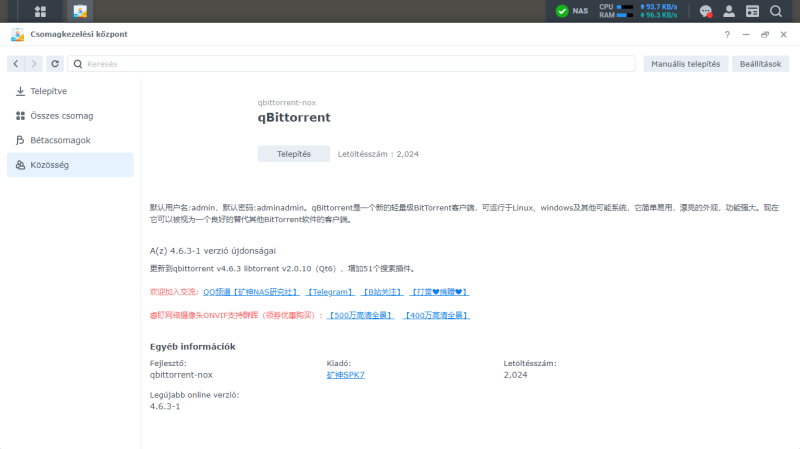Open the widgets panel icon
Viewport: 800px width, 449px height.
[753, 11]
